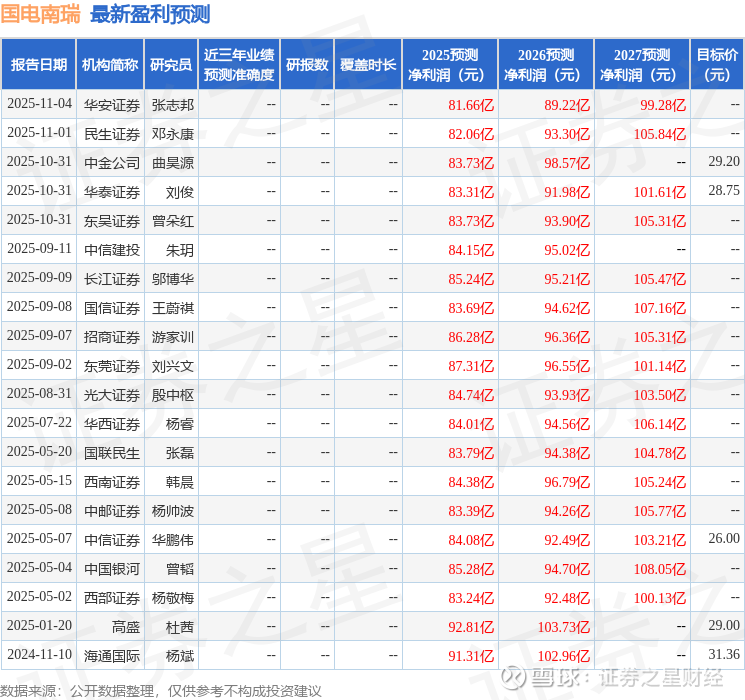Click the 覆盖时长 column header
Screen dimensions: 745x700
point(368,65)
